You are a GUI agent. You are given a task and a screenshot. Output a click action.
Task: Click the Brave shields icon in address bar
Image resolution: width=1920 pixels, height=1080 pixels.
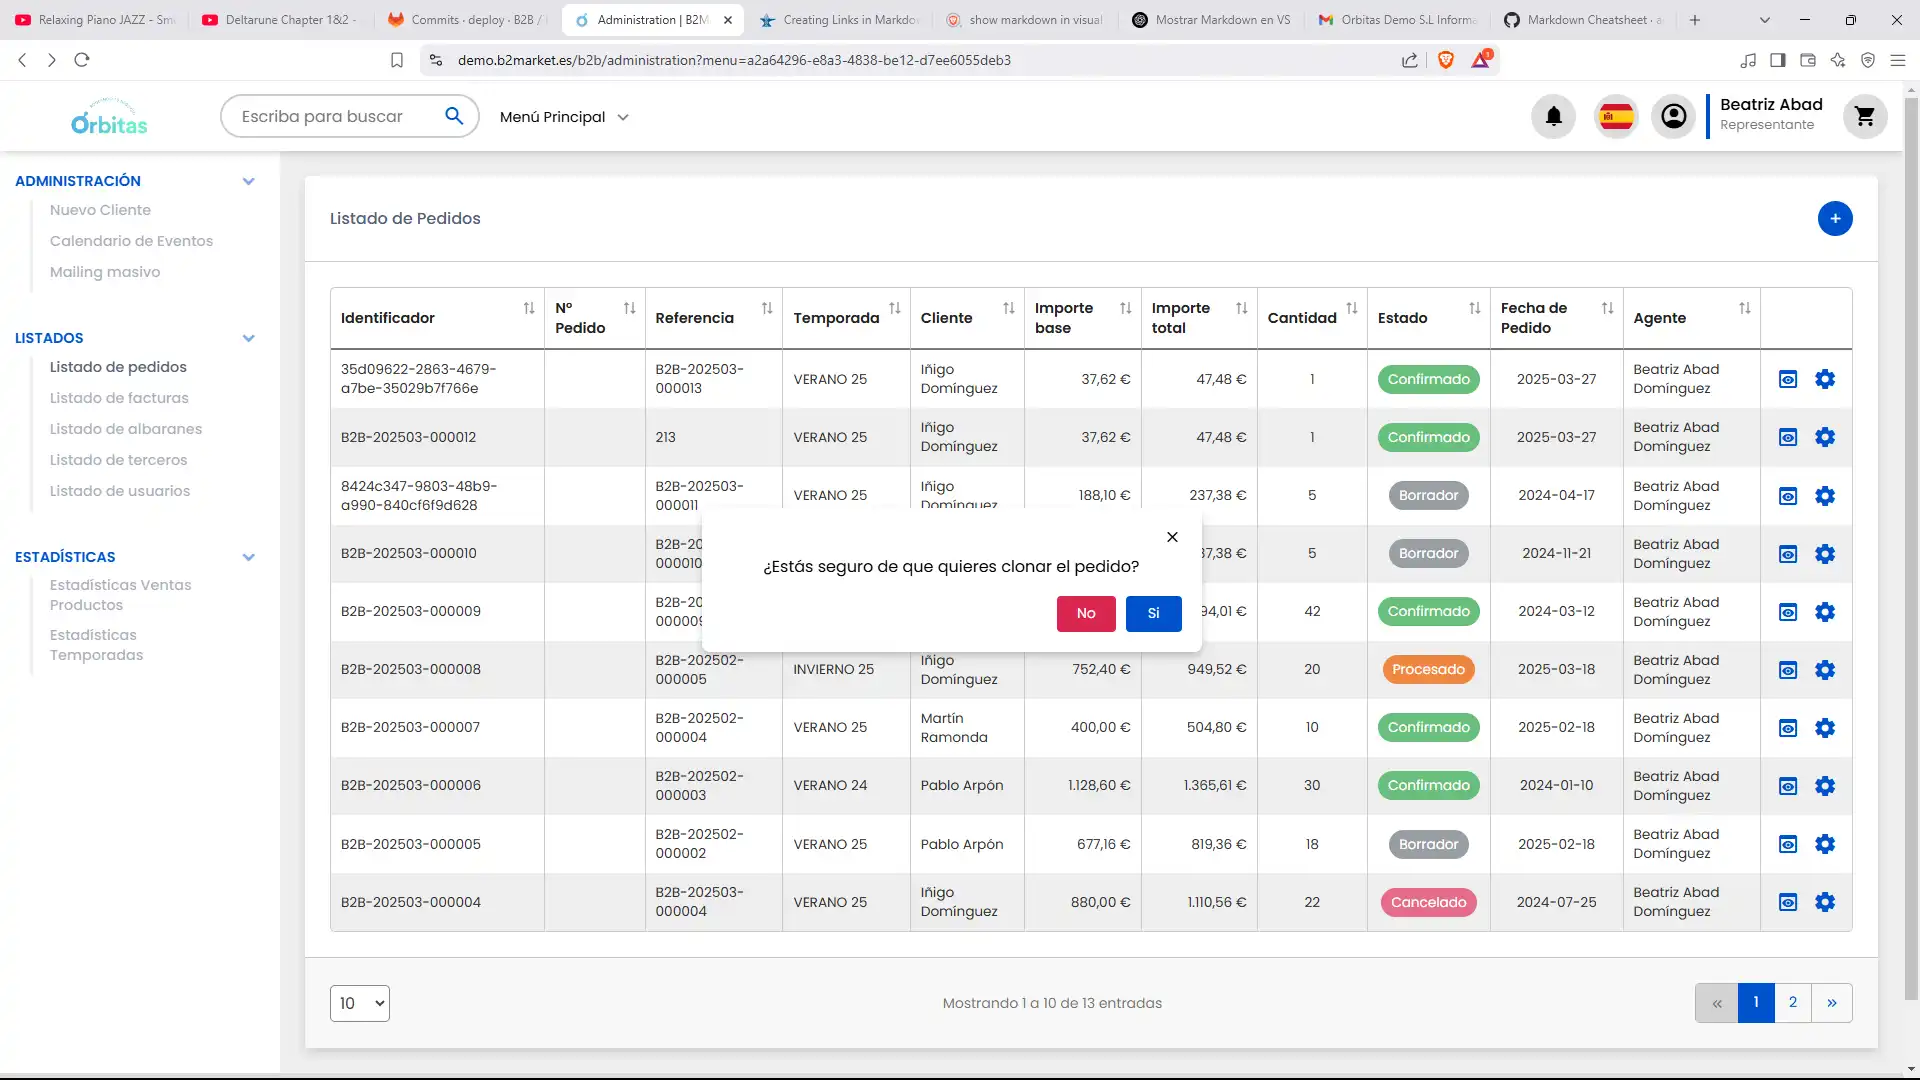coord(1445,60)
